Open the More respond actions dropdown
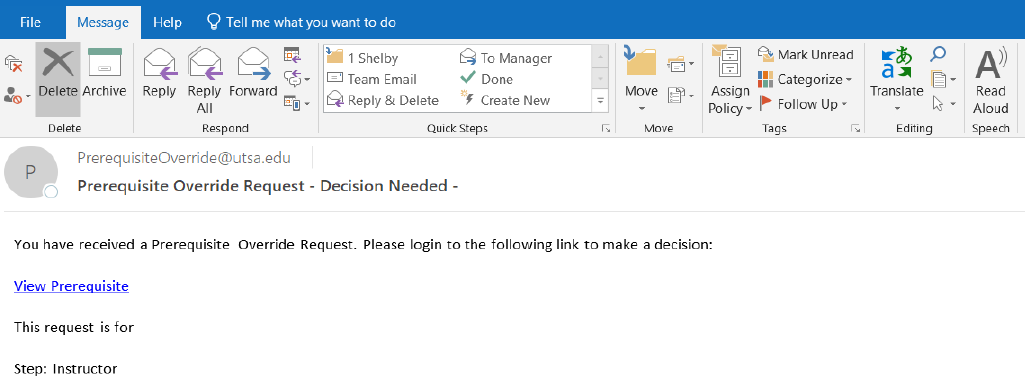Screen dimensions: 1025x387 [296, 103]
